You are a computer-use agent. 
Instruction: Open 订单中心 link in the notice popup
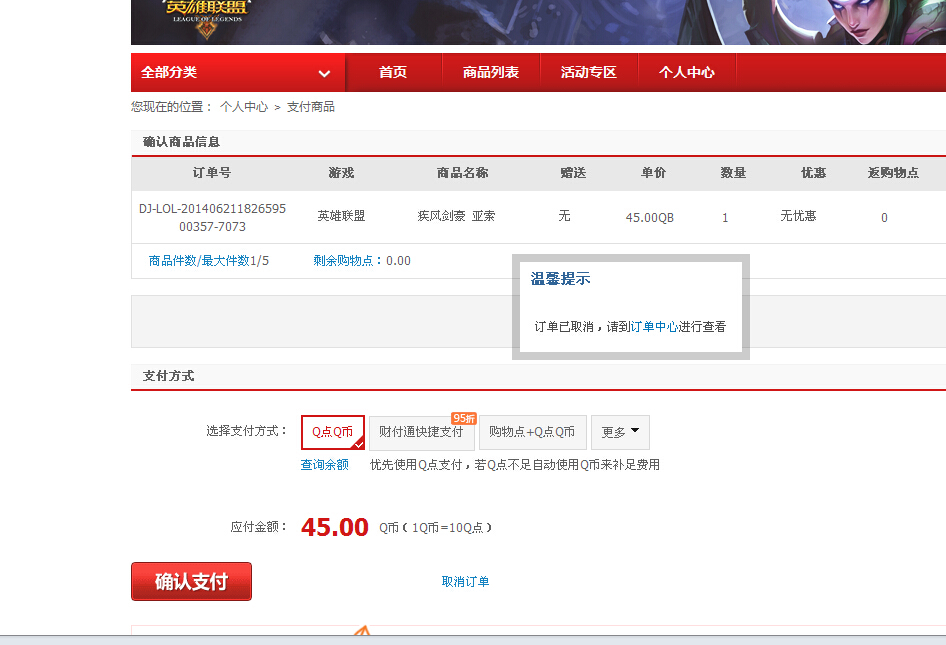point(654,326)
